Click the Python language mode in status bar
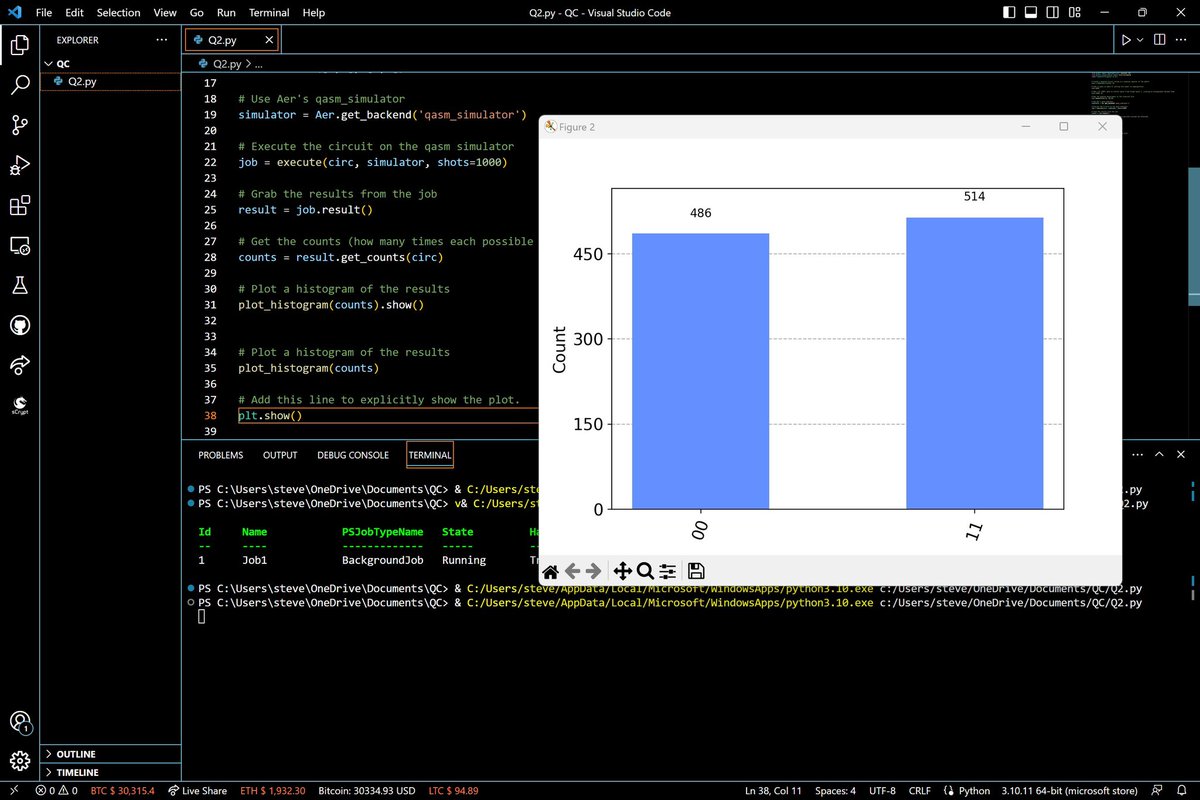 pyautogui.click(x=967, y=791)
